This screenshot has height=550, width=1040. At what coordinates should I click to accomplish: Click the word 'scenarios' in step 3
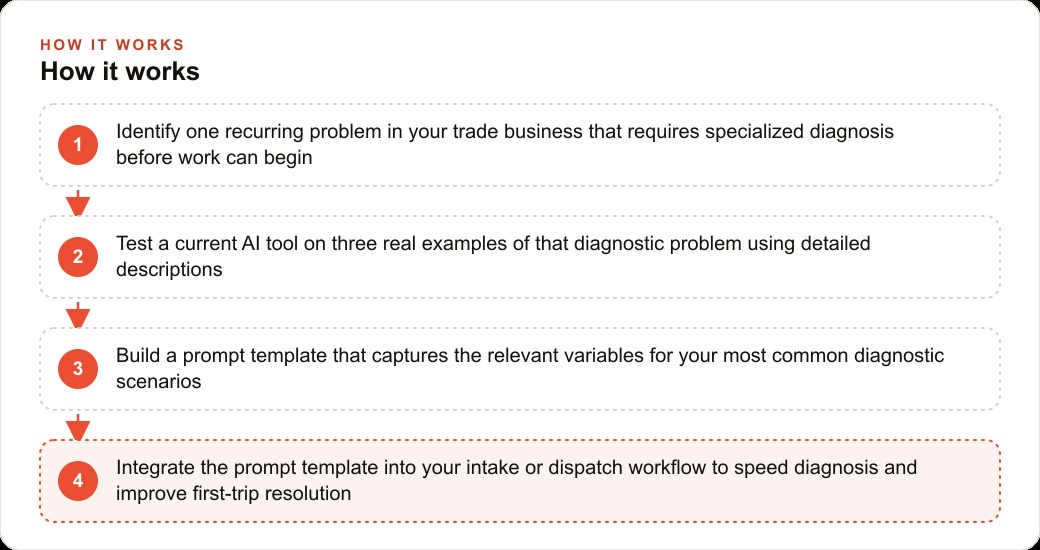click(x=159, y=382)
